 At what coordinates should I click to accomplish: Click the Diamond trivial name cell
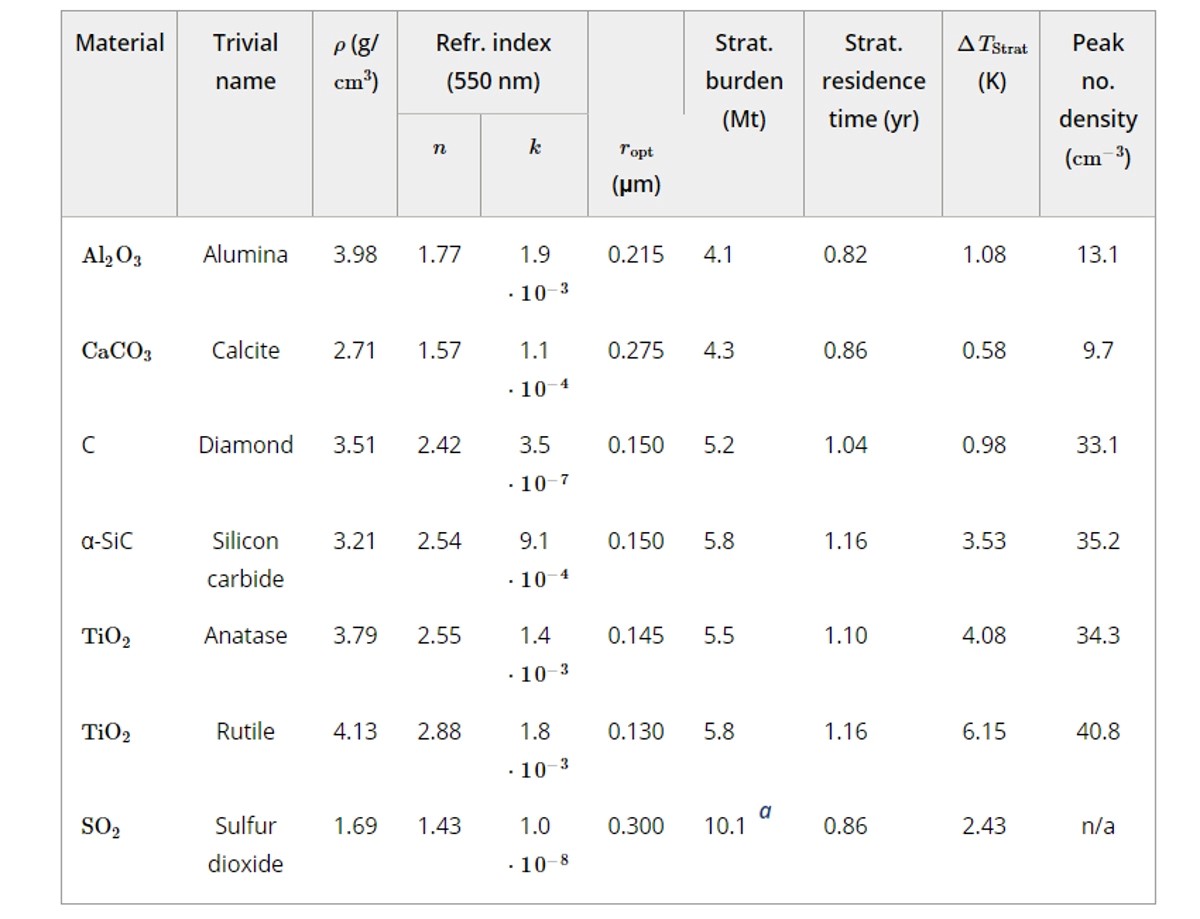pos(245,445)
